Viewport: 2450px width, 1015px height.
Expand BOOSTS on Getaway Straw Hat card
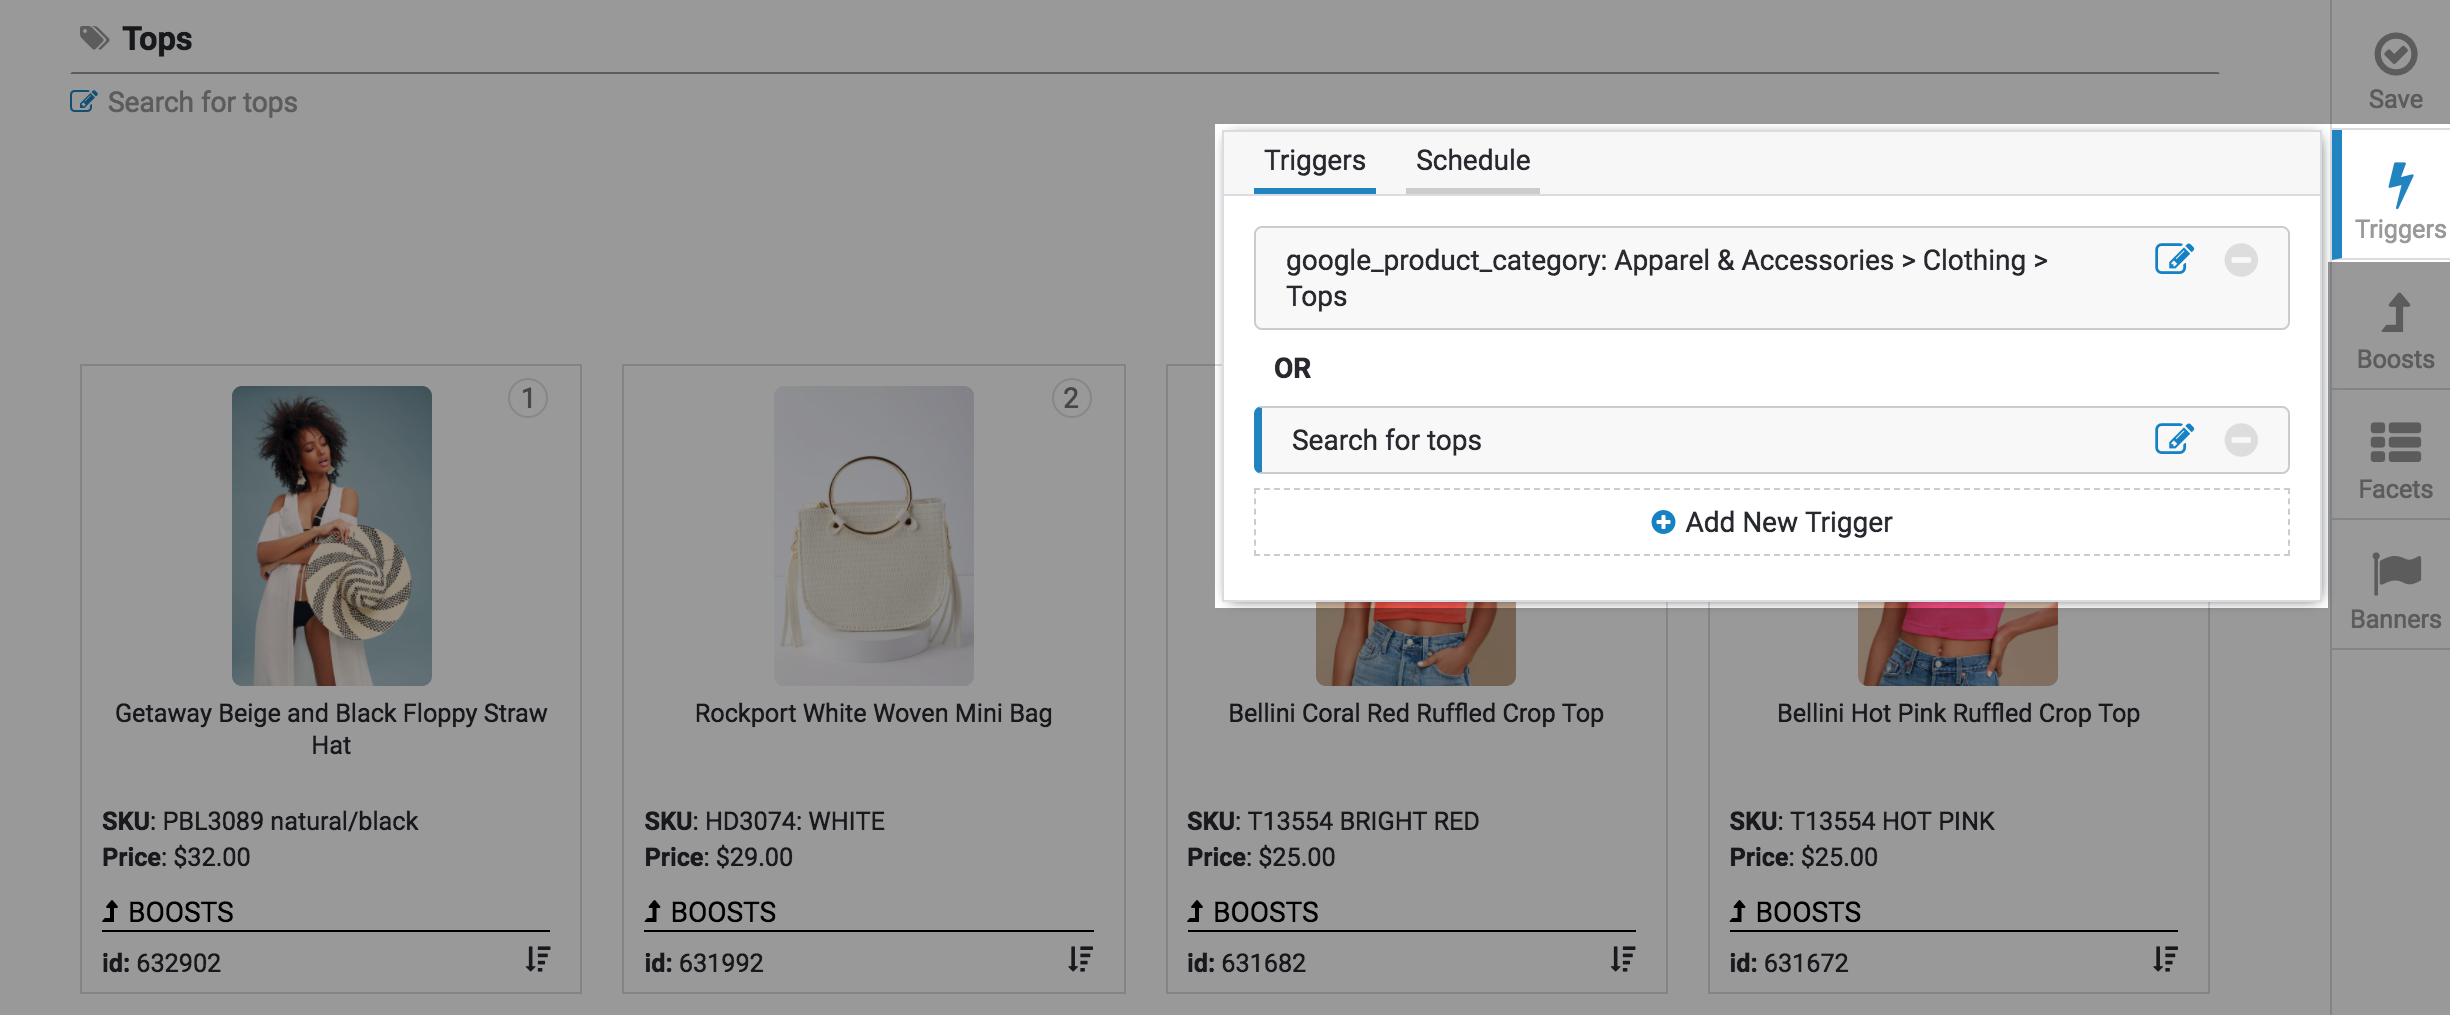pyautogui.click(x=168, y=912)
